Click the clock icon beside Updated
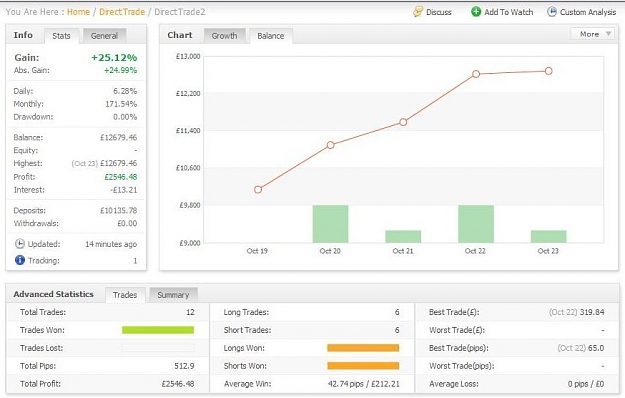625x398 pixels. 20,243
